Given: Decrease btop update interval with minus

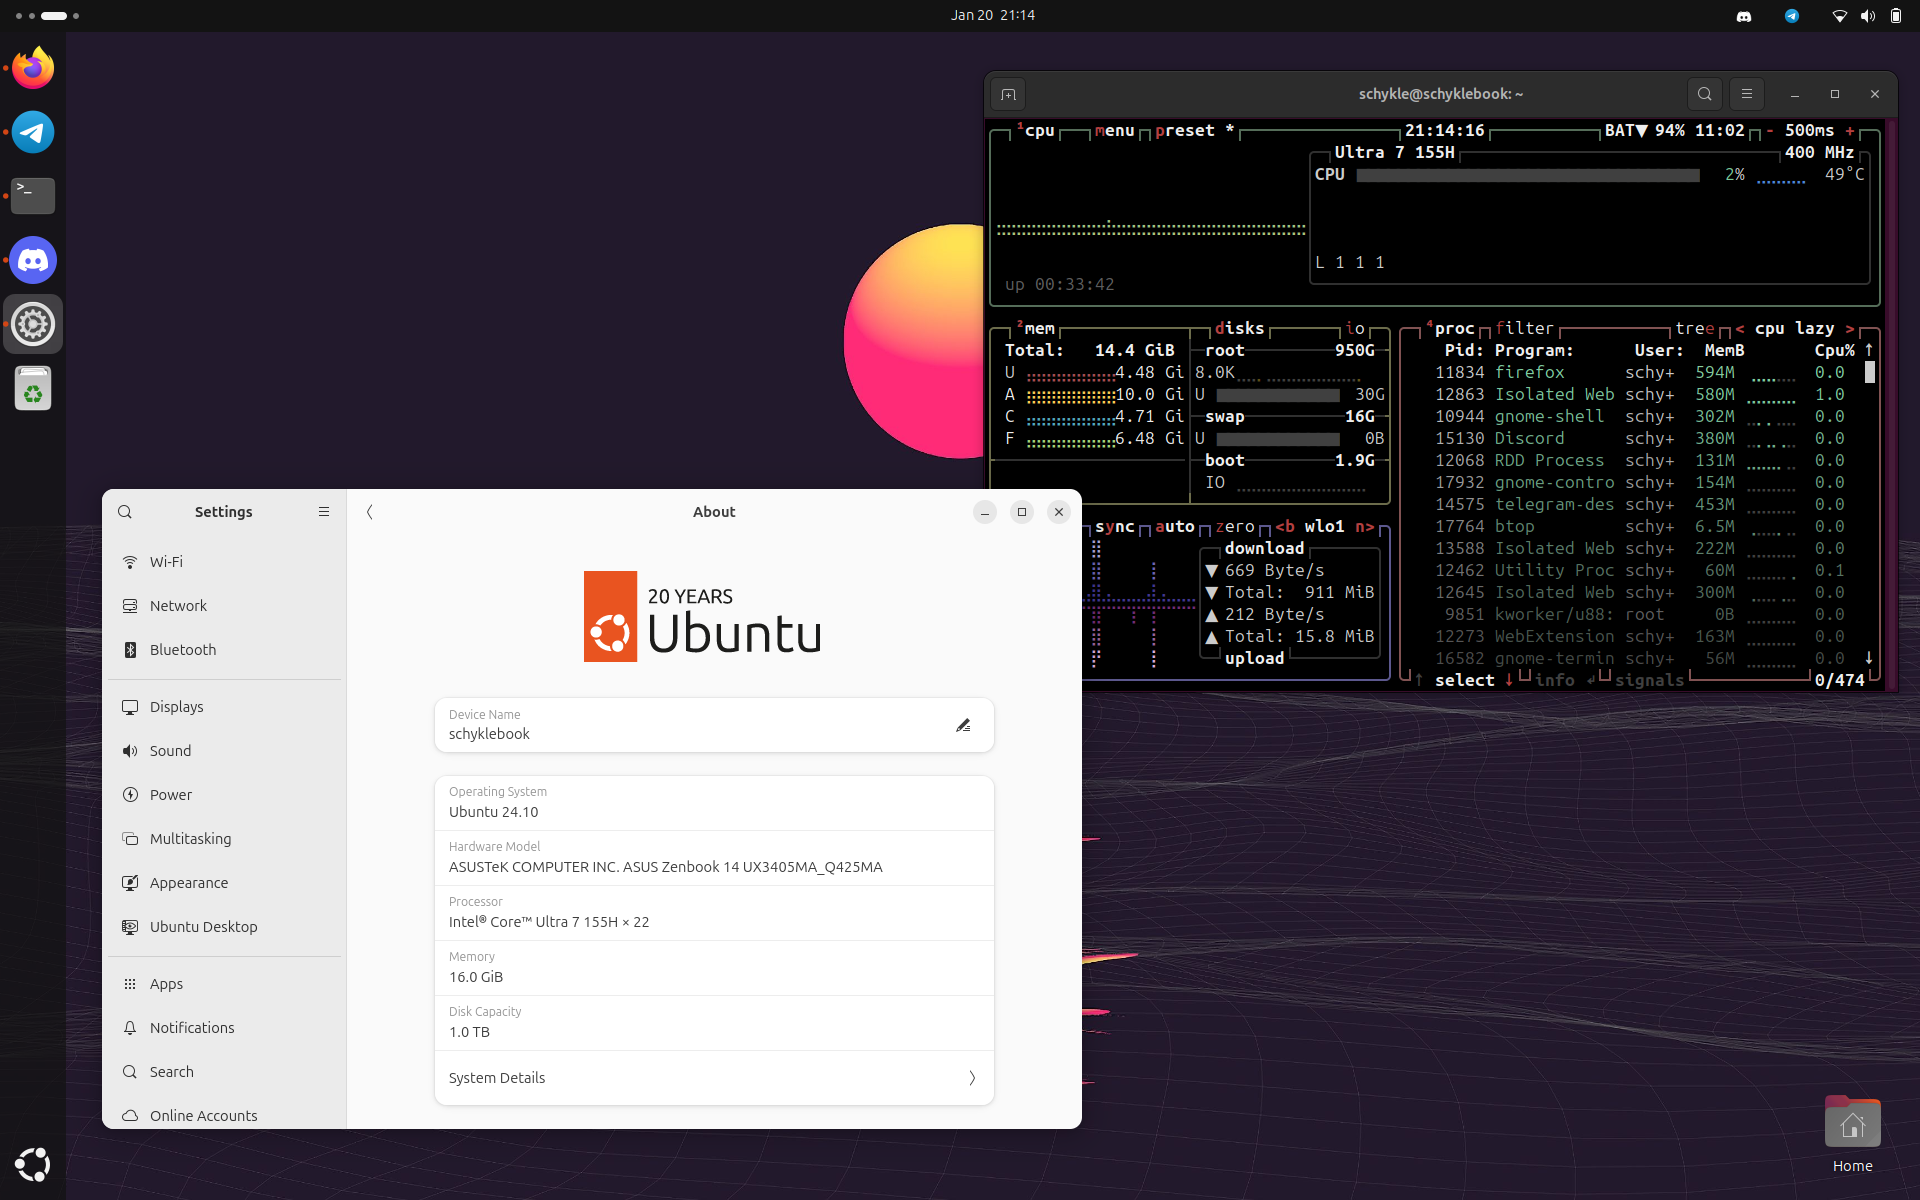Looking at the screenshot, I should (1770, 131).
